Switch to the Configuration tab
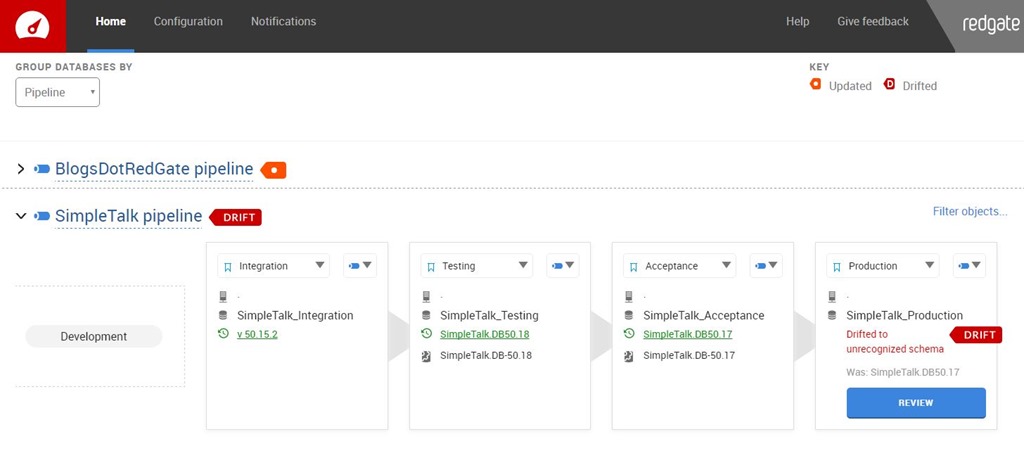The image size is (1024, 458). (188, 21)
